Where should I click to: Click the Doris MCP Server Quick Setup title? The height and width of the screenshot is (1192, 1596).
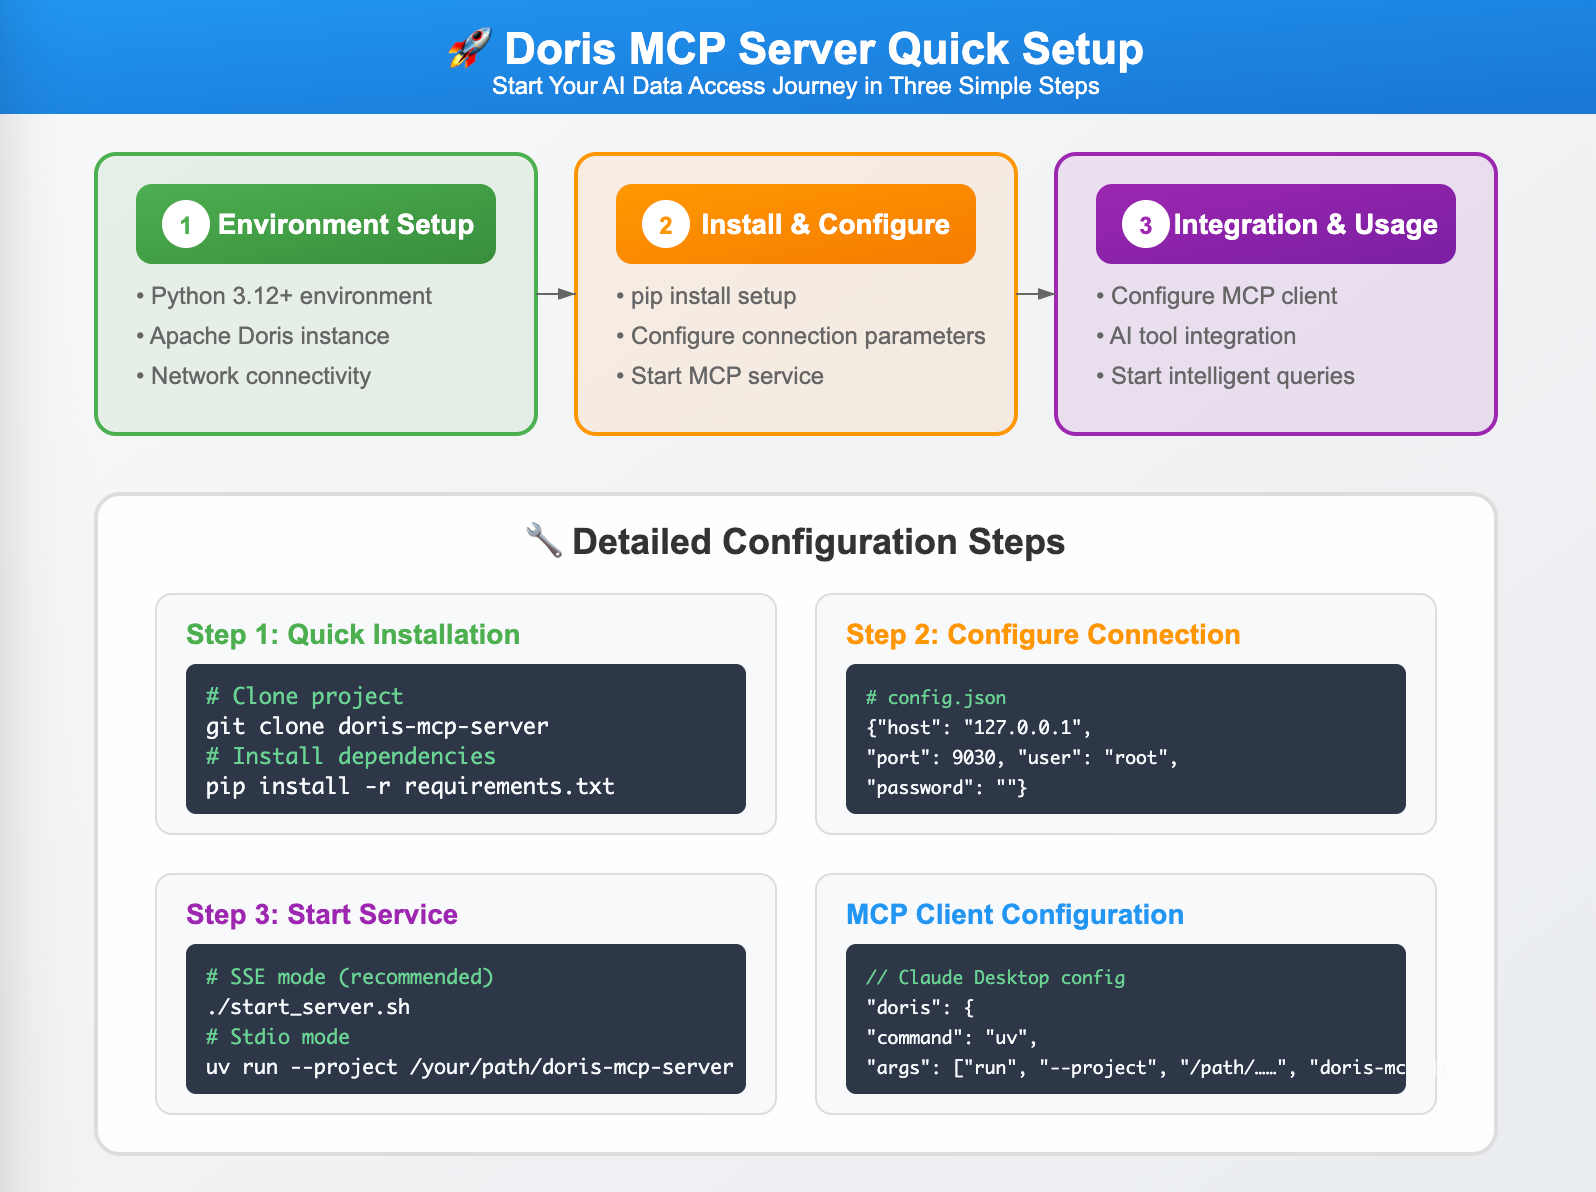coord(824,48)
